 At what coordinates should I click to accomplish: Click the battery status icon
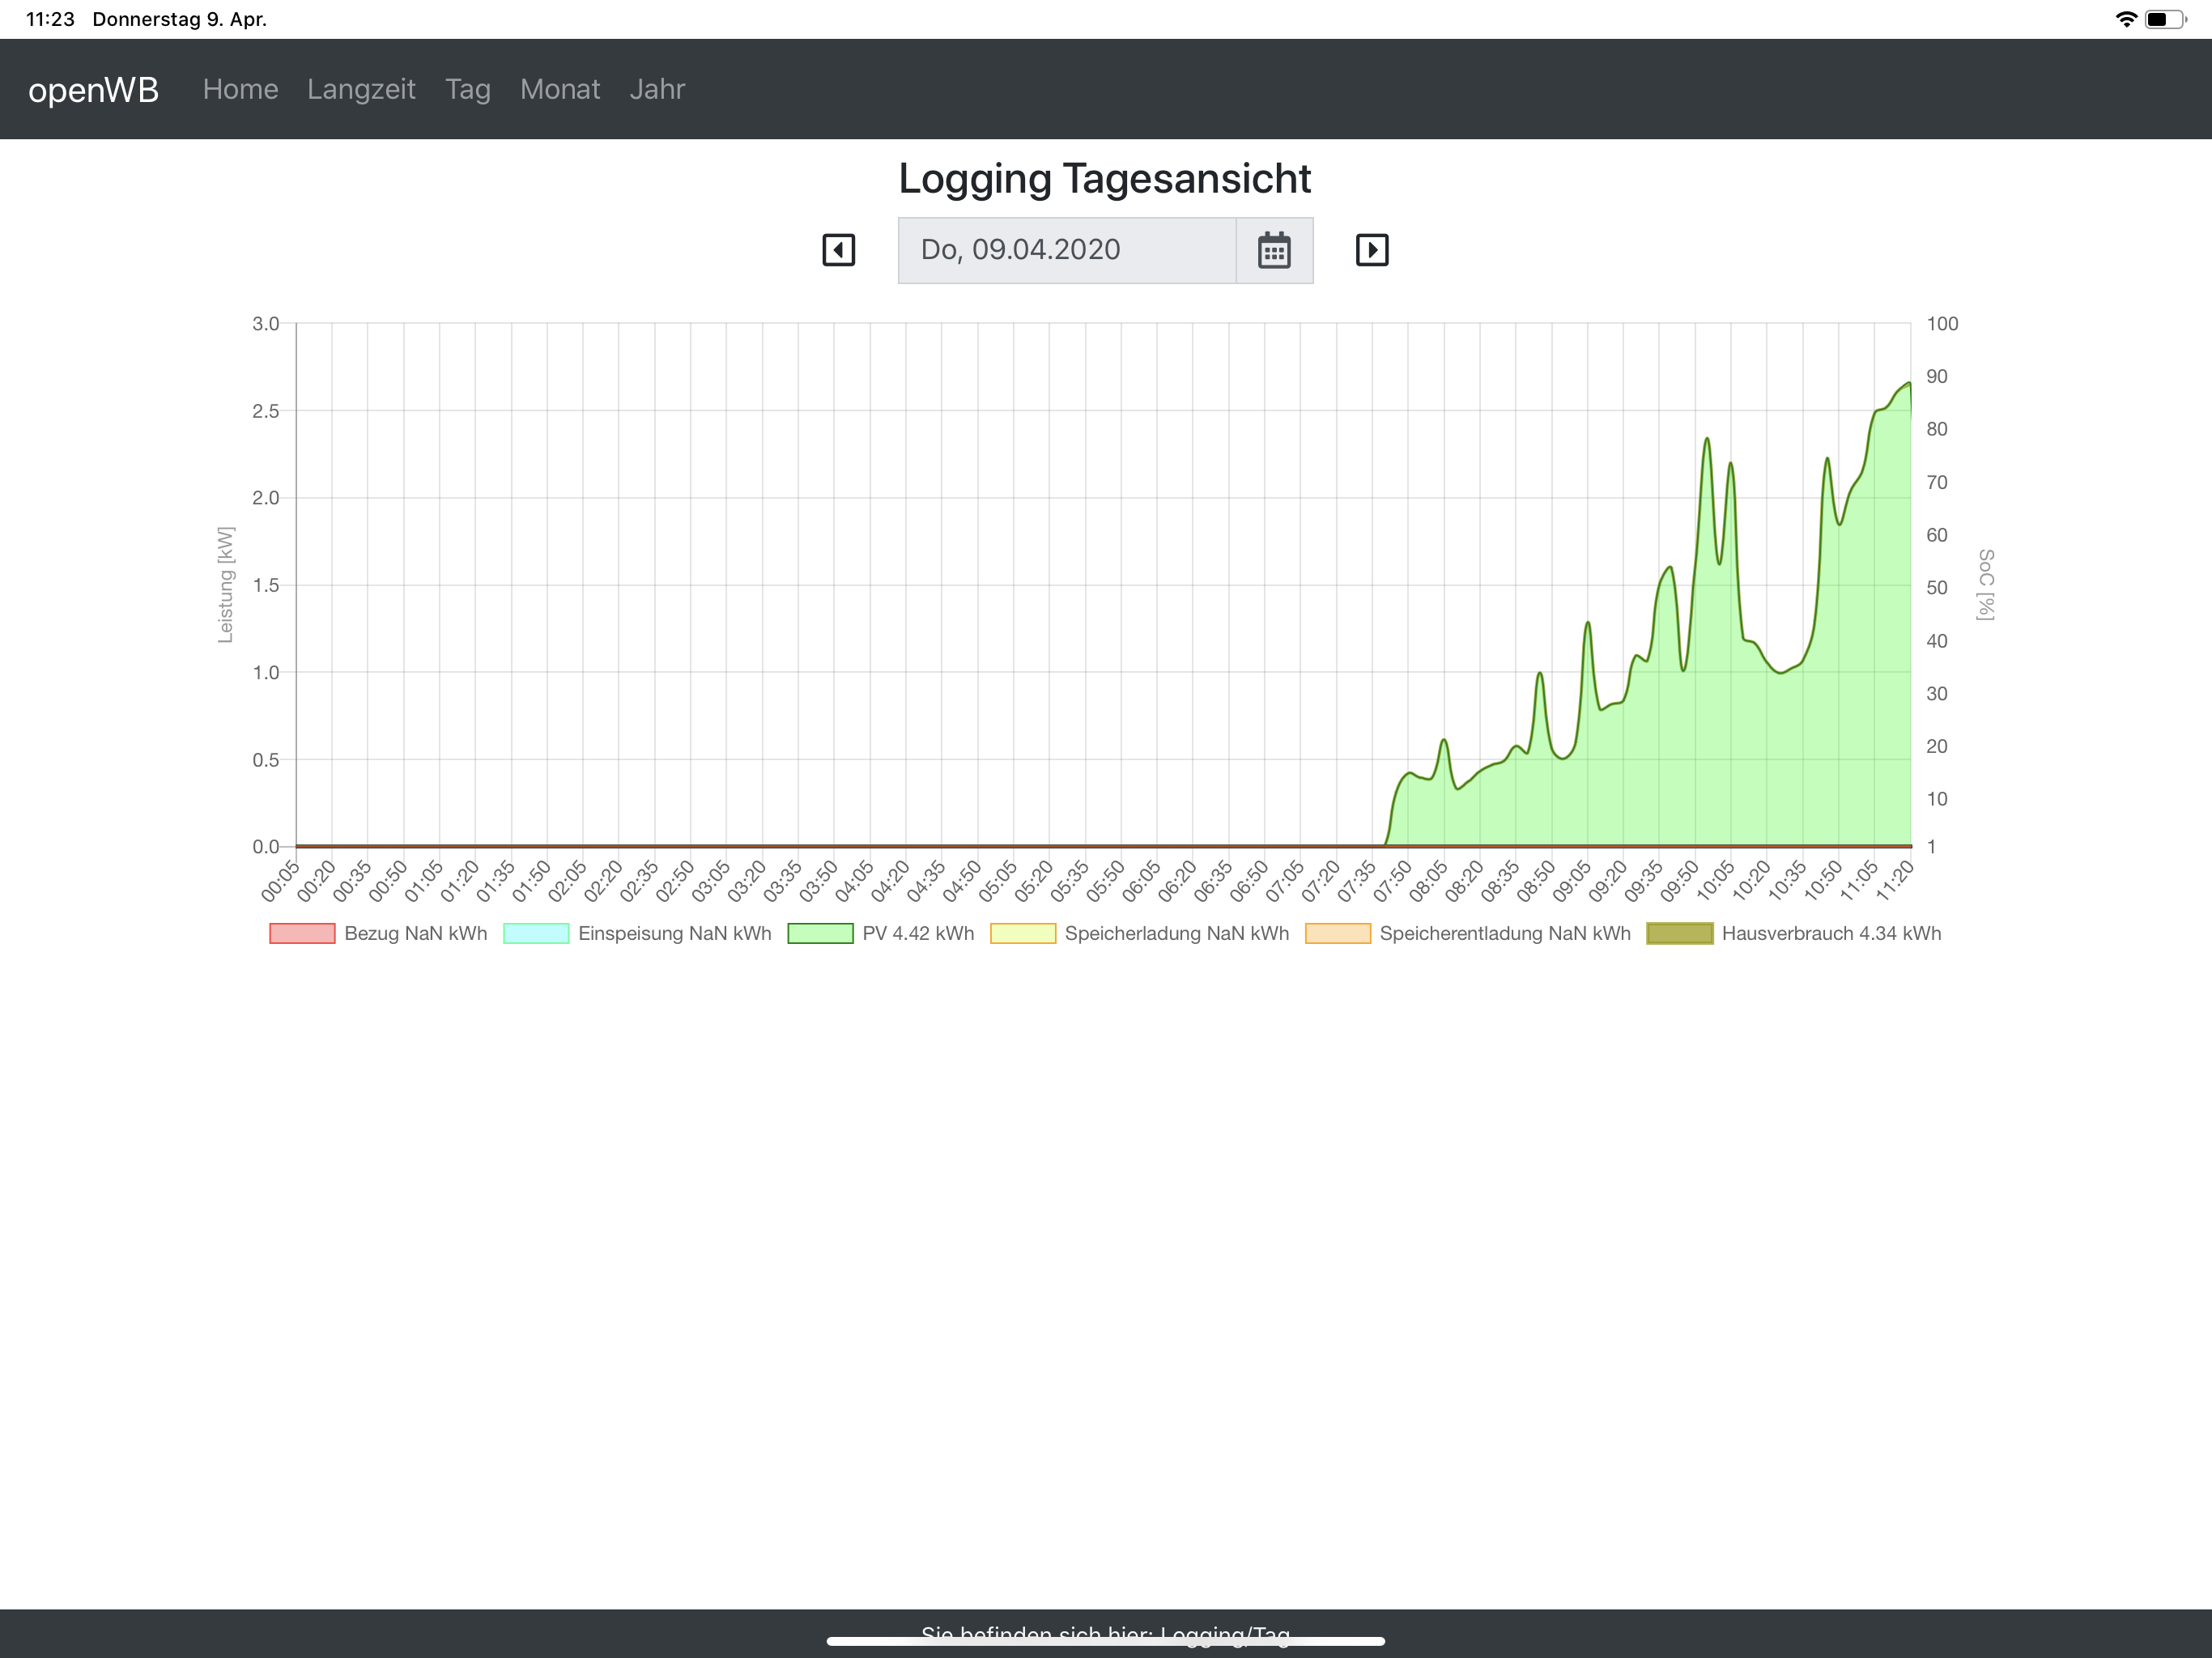tap(2164, 19)
